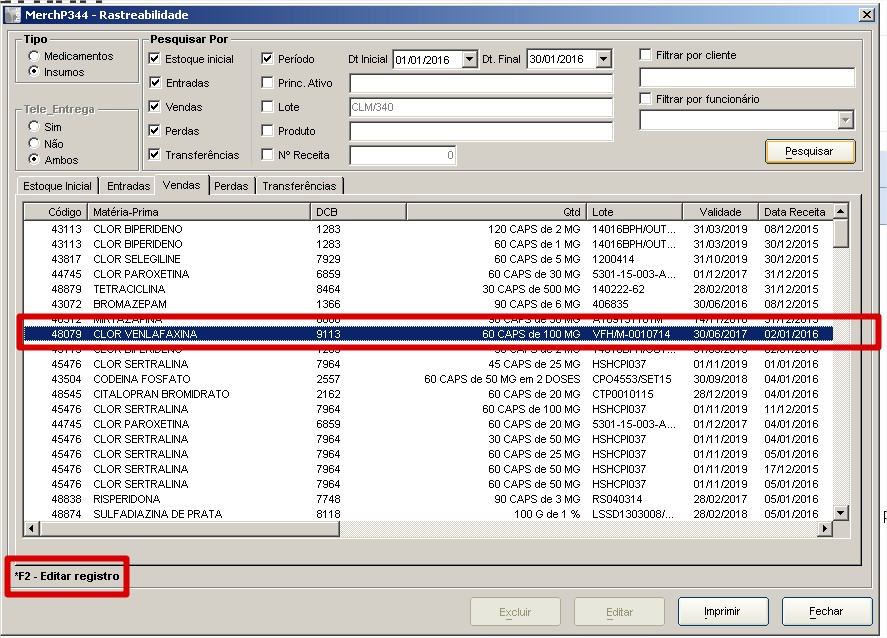The height and width of the screenshot is (638, 887).
Task: Expand the funcionário combo box
Action: [845, 120]
